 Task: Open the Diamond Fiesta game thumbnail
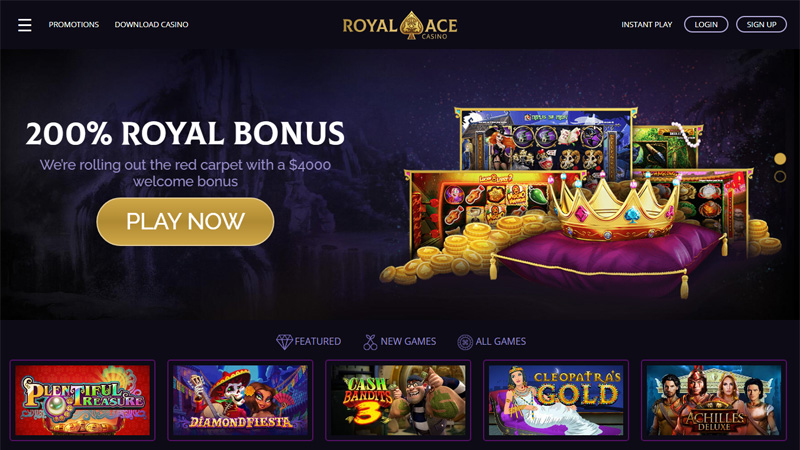tap(240, 400)
